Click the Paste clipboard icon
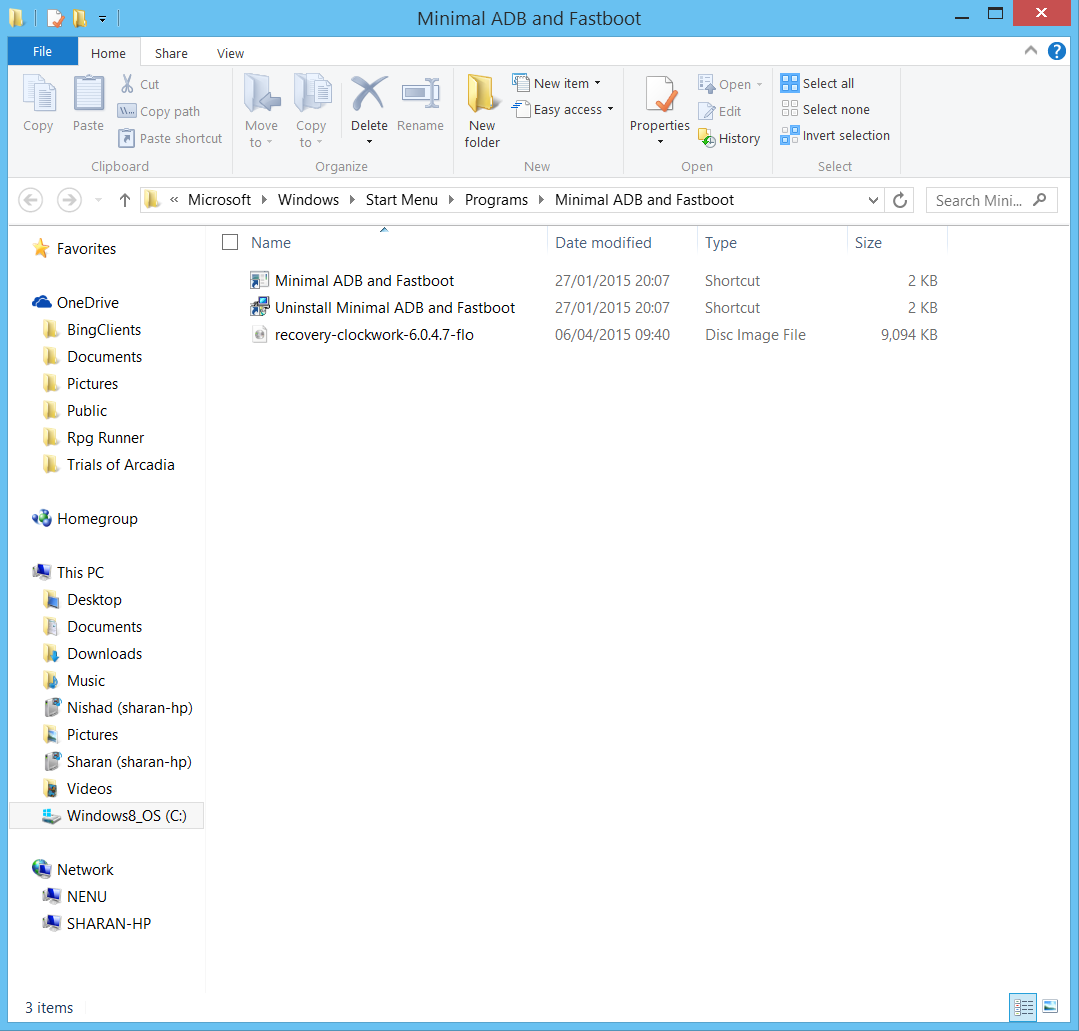This screenshot has height=1031, width=1079. point(88,94)
